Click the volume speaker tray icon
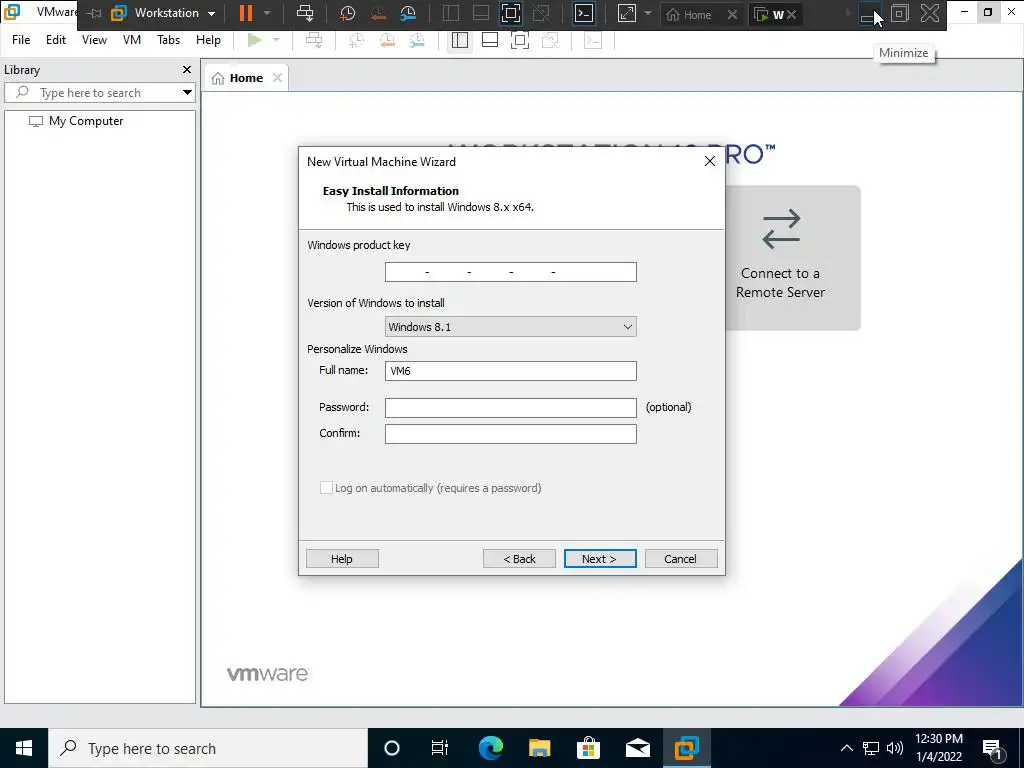The height and width of the screenshot is (768, 1024). (x=895, y=748)
